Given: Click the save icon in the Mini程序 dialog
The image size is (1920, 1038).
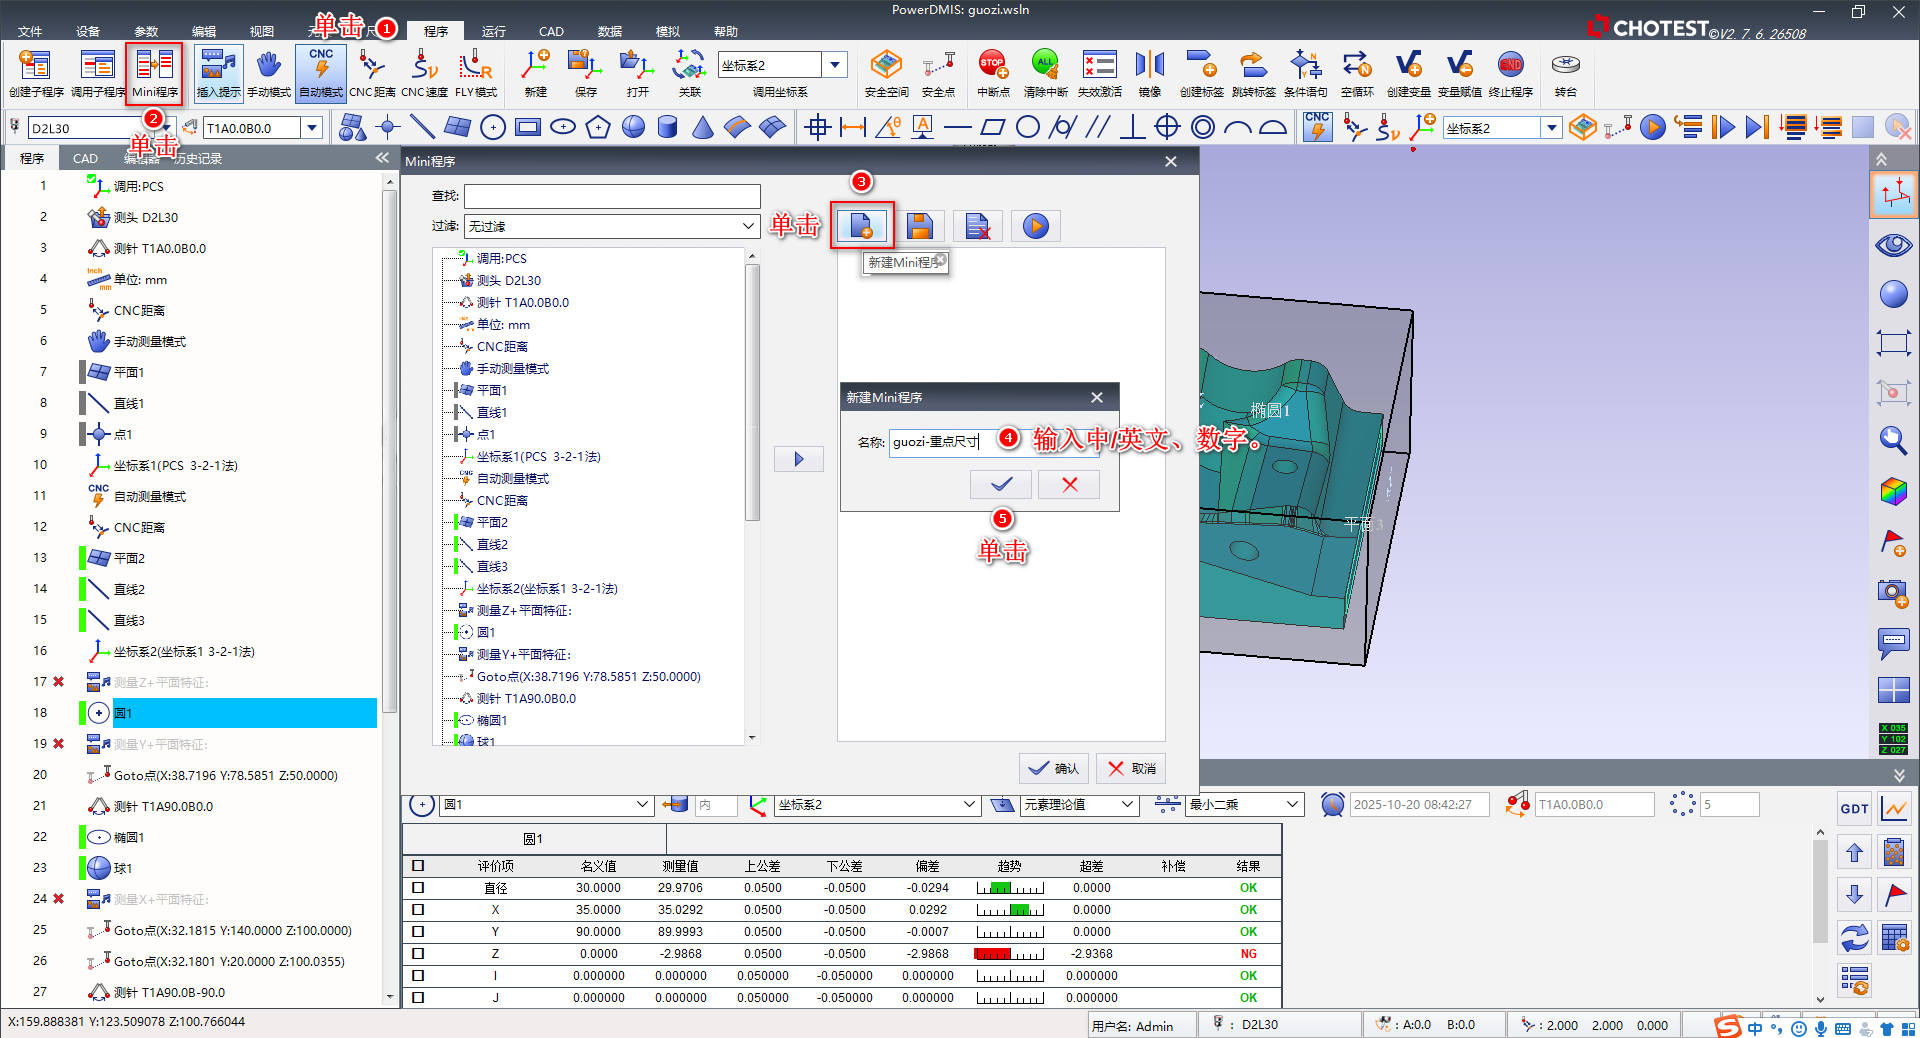Looking at the screenshot, I should (x=920, y=227).
